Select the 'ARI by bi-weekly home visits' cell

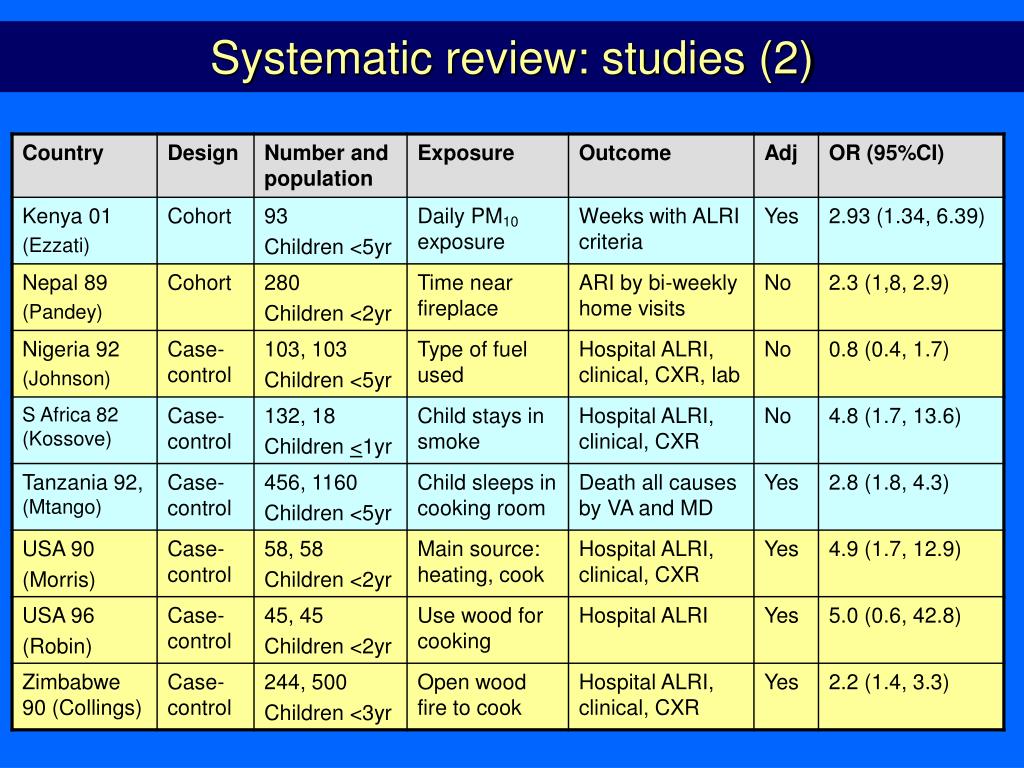pyautogui.click(x=662, y=297)
